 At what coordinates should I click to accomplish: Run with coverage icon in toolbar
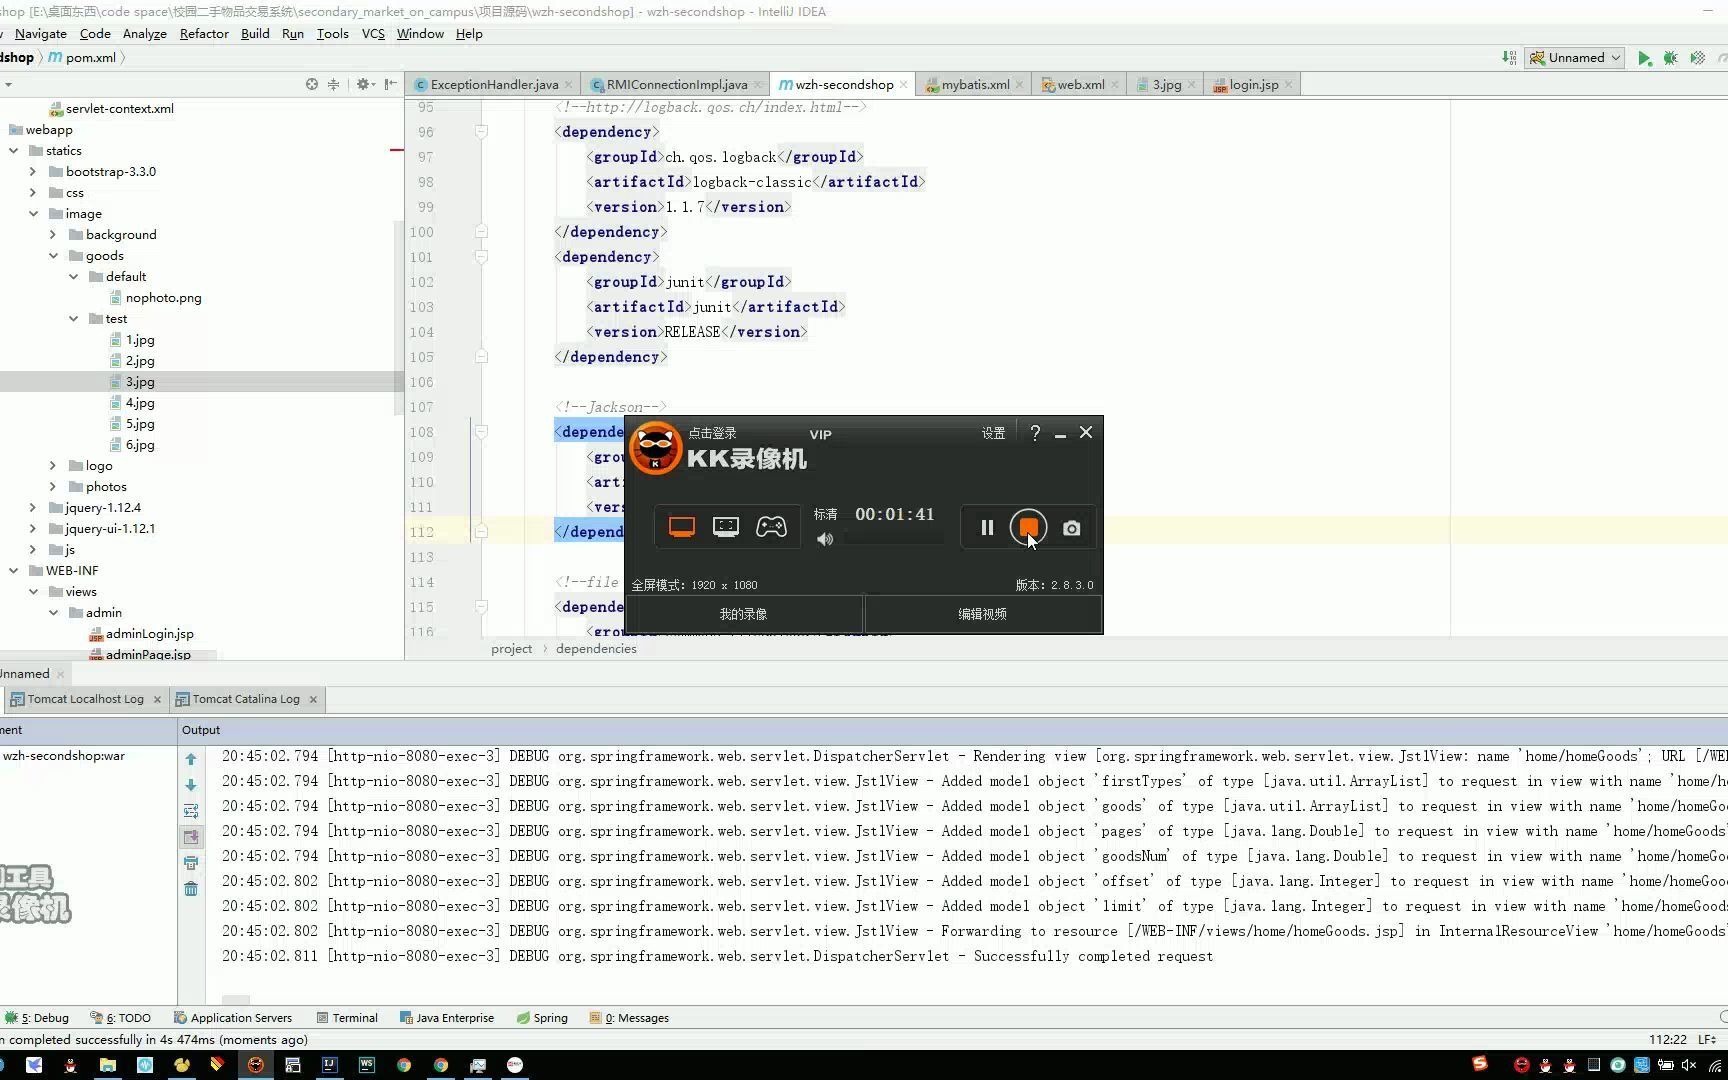coord(1697,58)
